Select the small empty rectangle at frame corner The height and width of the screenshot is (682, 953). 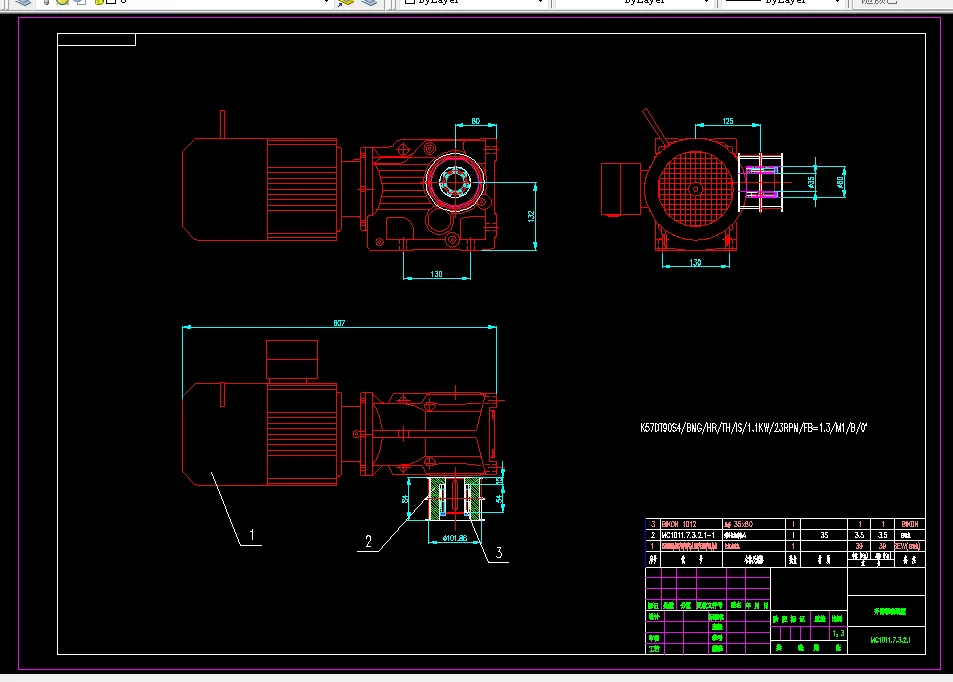97,40
